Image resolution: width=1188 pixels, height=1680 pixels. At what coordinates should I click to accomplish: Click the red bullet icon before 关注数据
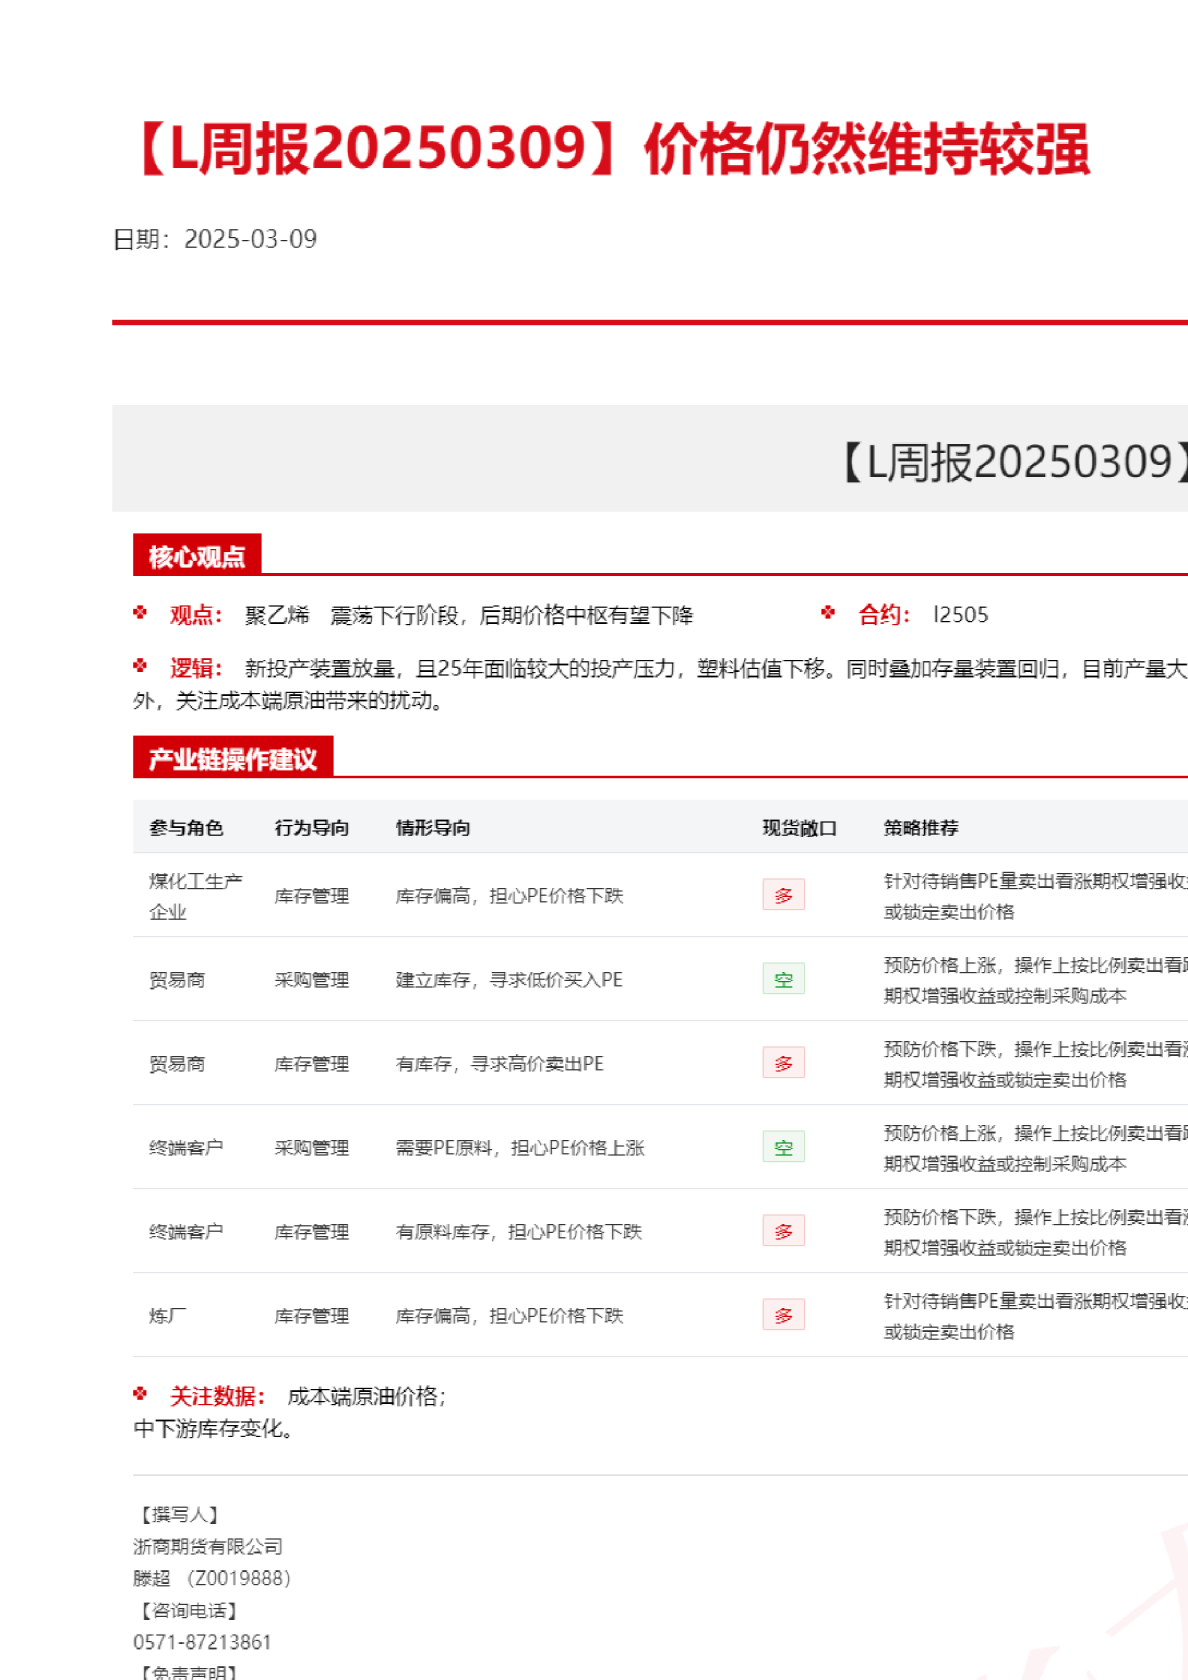tap(140, 1394)
